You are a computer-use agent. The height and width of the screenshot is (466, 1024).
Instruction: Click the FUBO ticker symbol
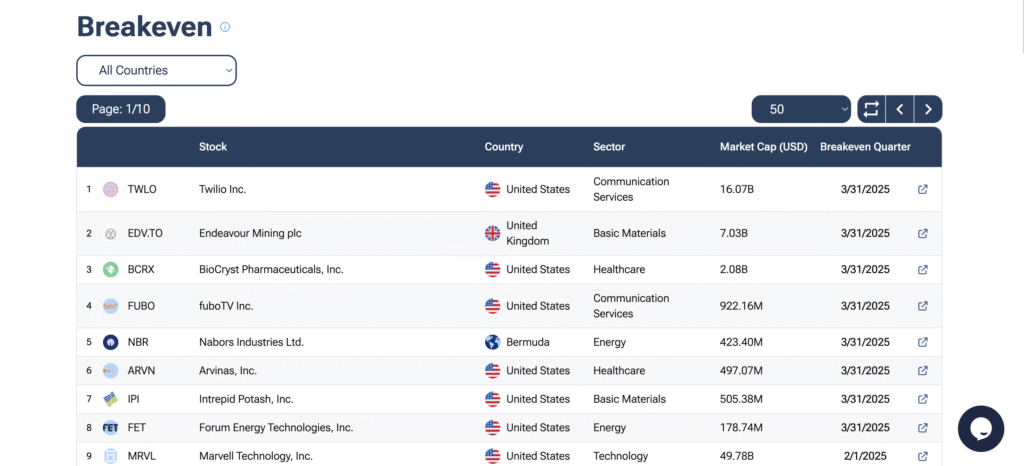(142, 306)
